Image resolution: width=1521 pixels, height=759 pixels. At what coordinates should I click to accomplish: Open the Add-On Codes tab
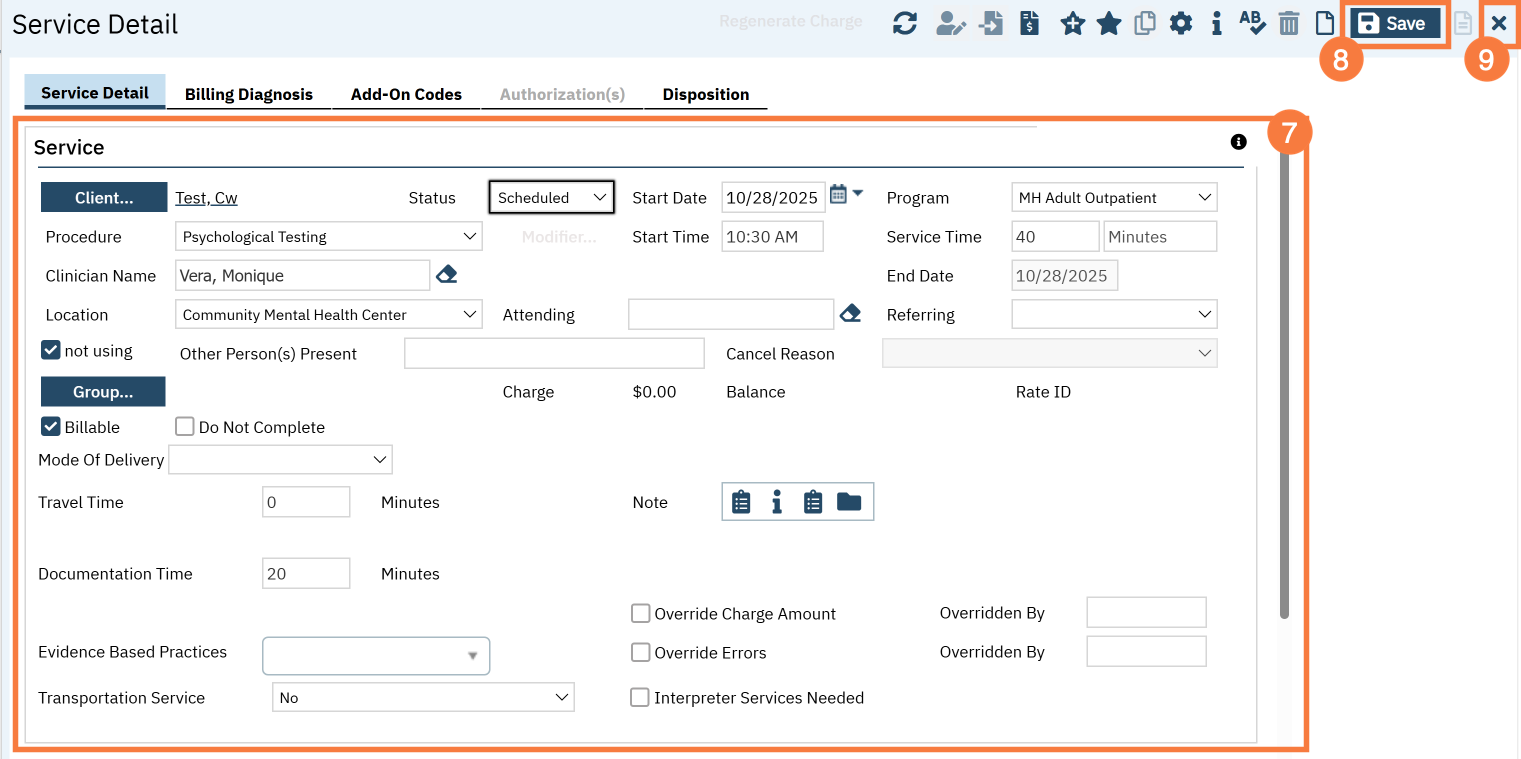tap(406, 94)
